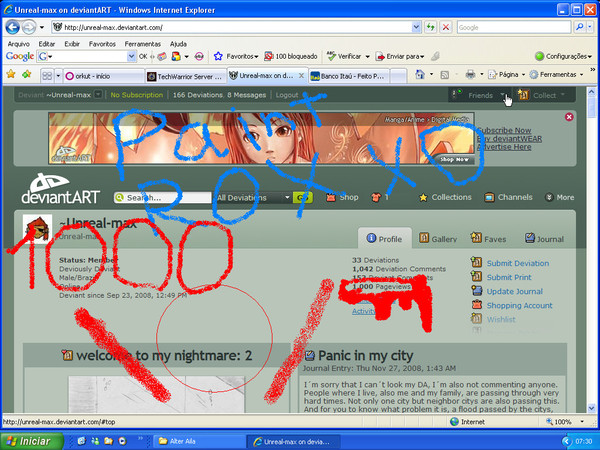
Task: Stop loading with the red X icon
Action: pos(446,27)
